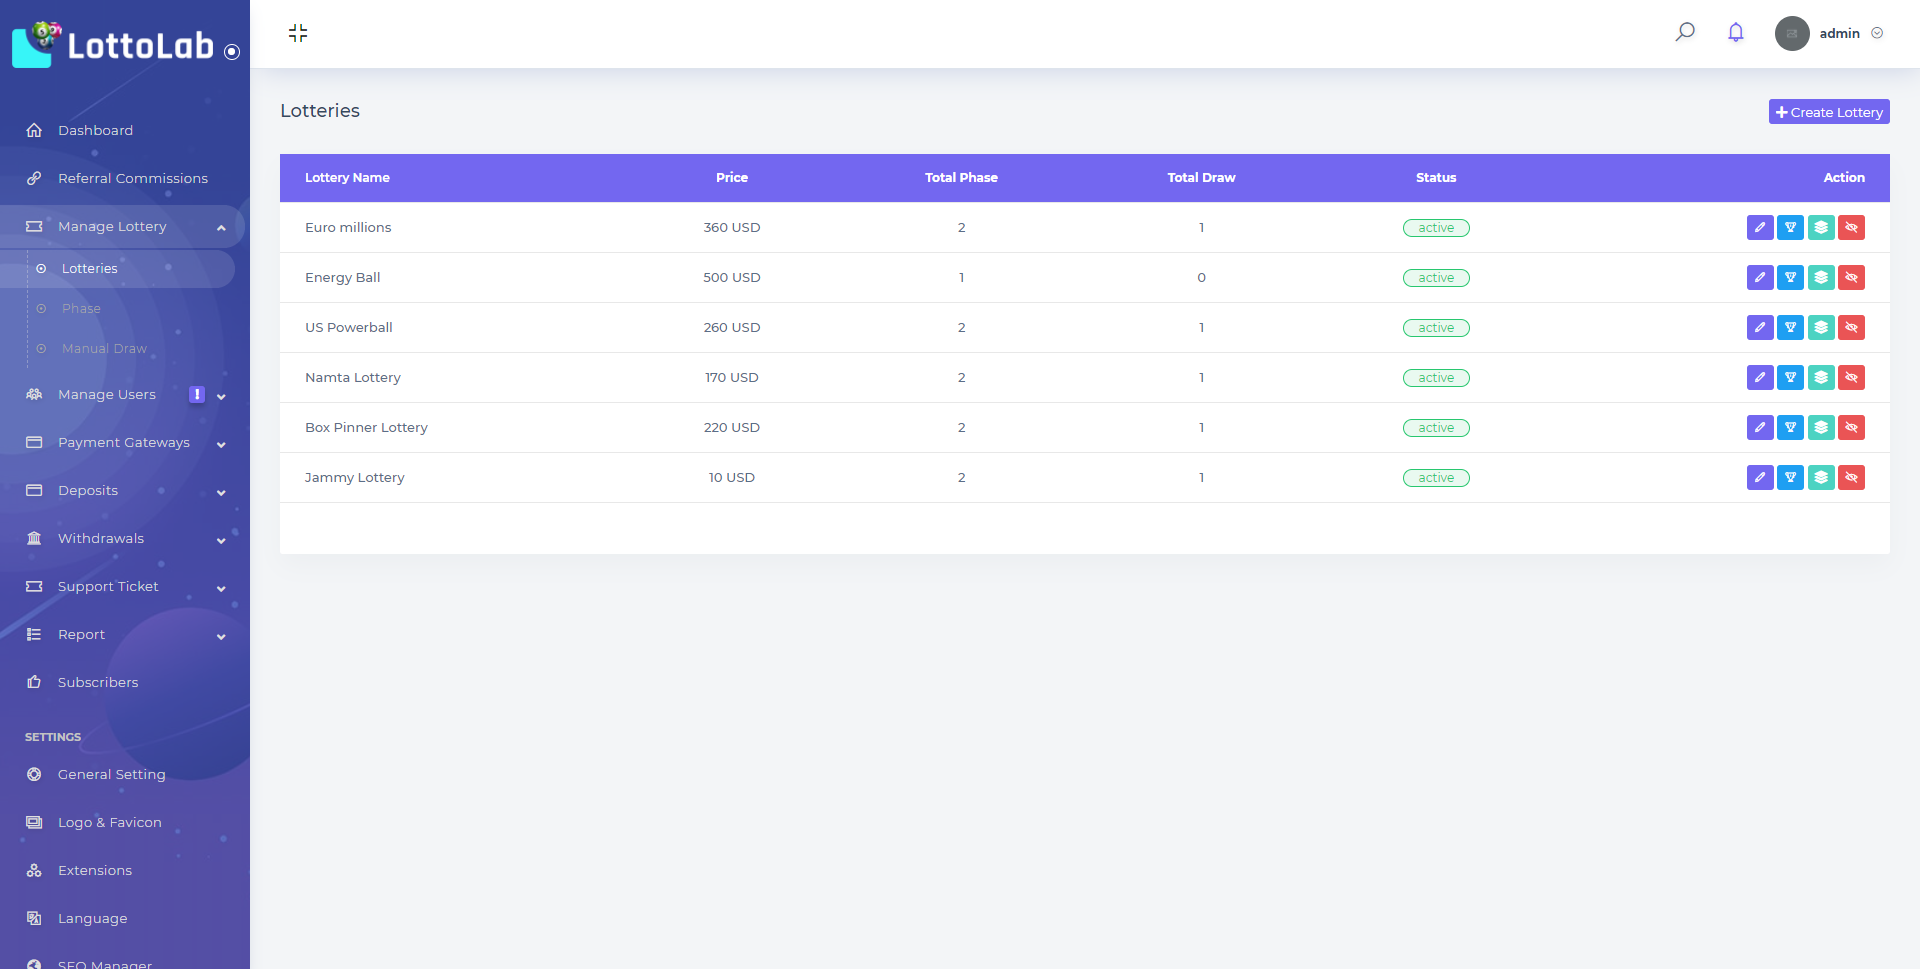Open the Referral Commissions link
The image size is (1920, 969).
132,179
